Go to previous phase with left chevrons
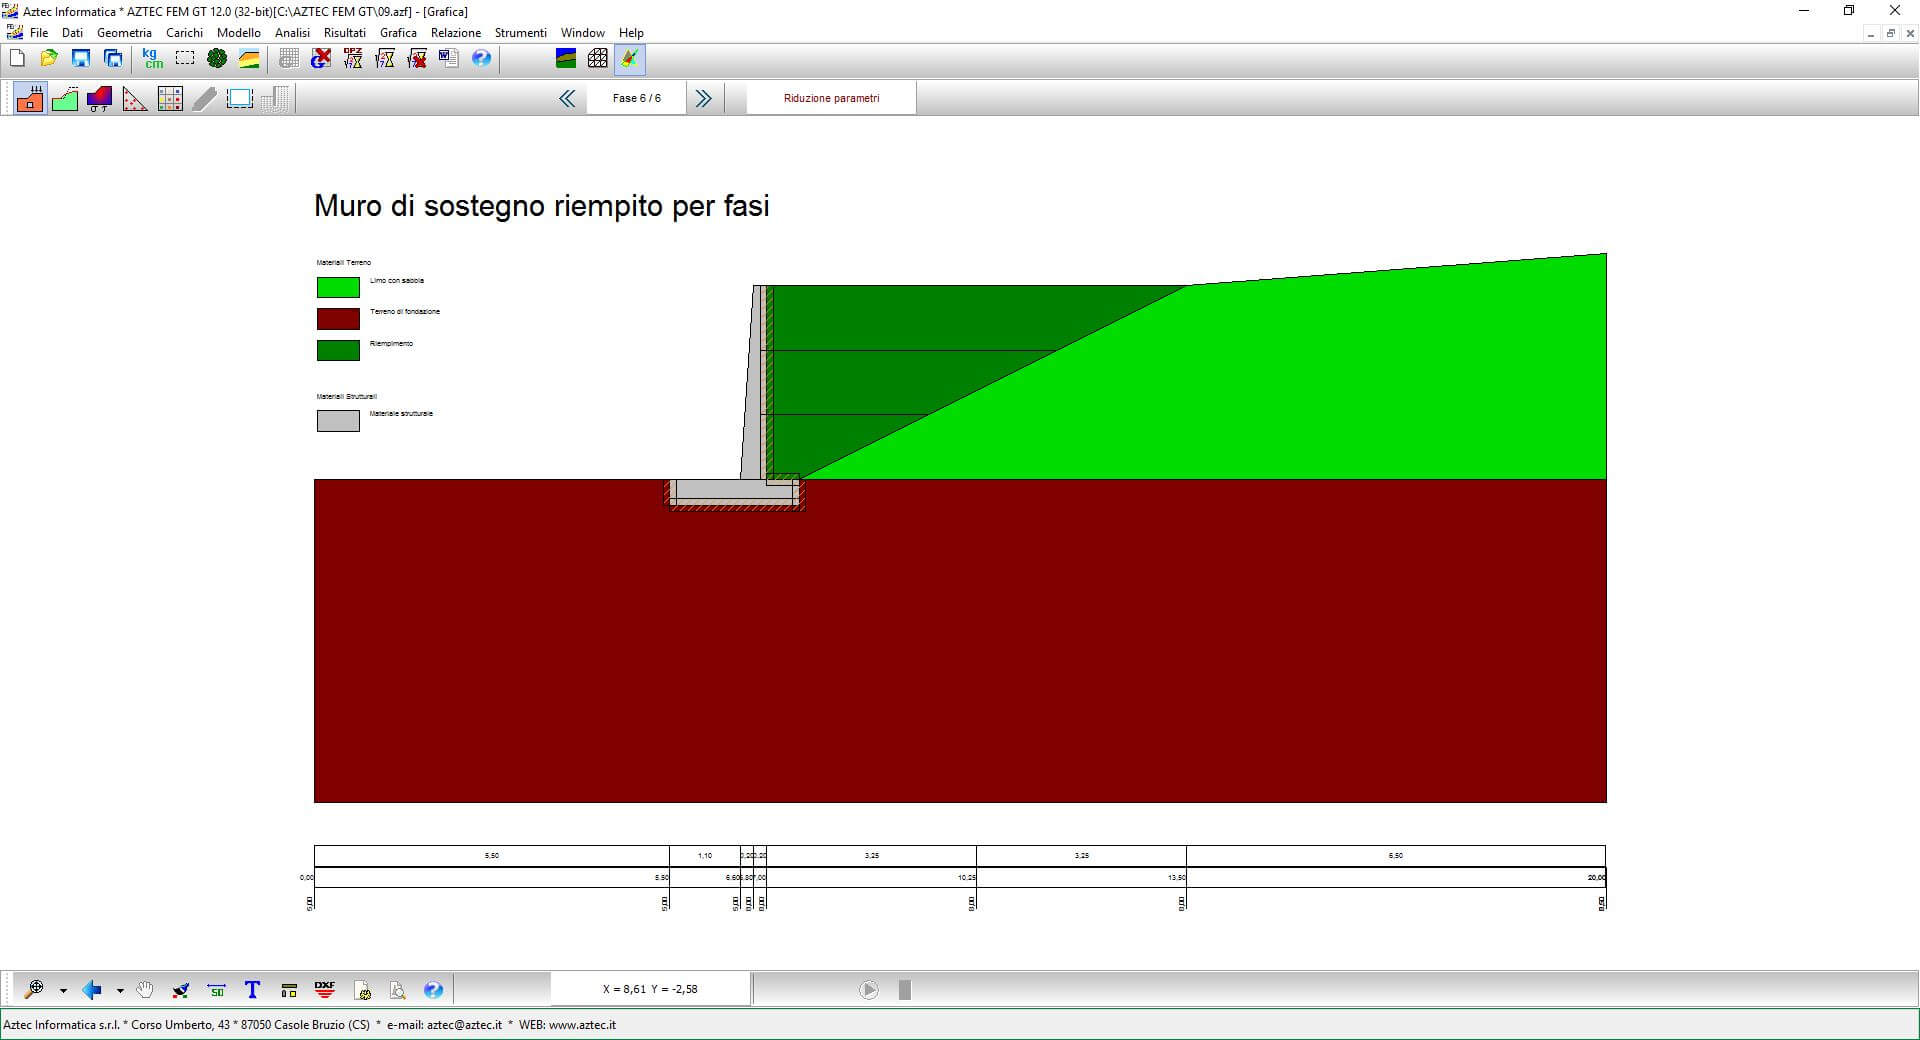 pos(567,98)
